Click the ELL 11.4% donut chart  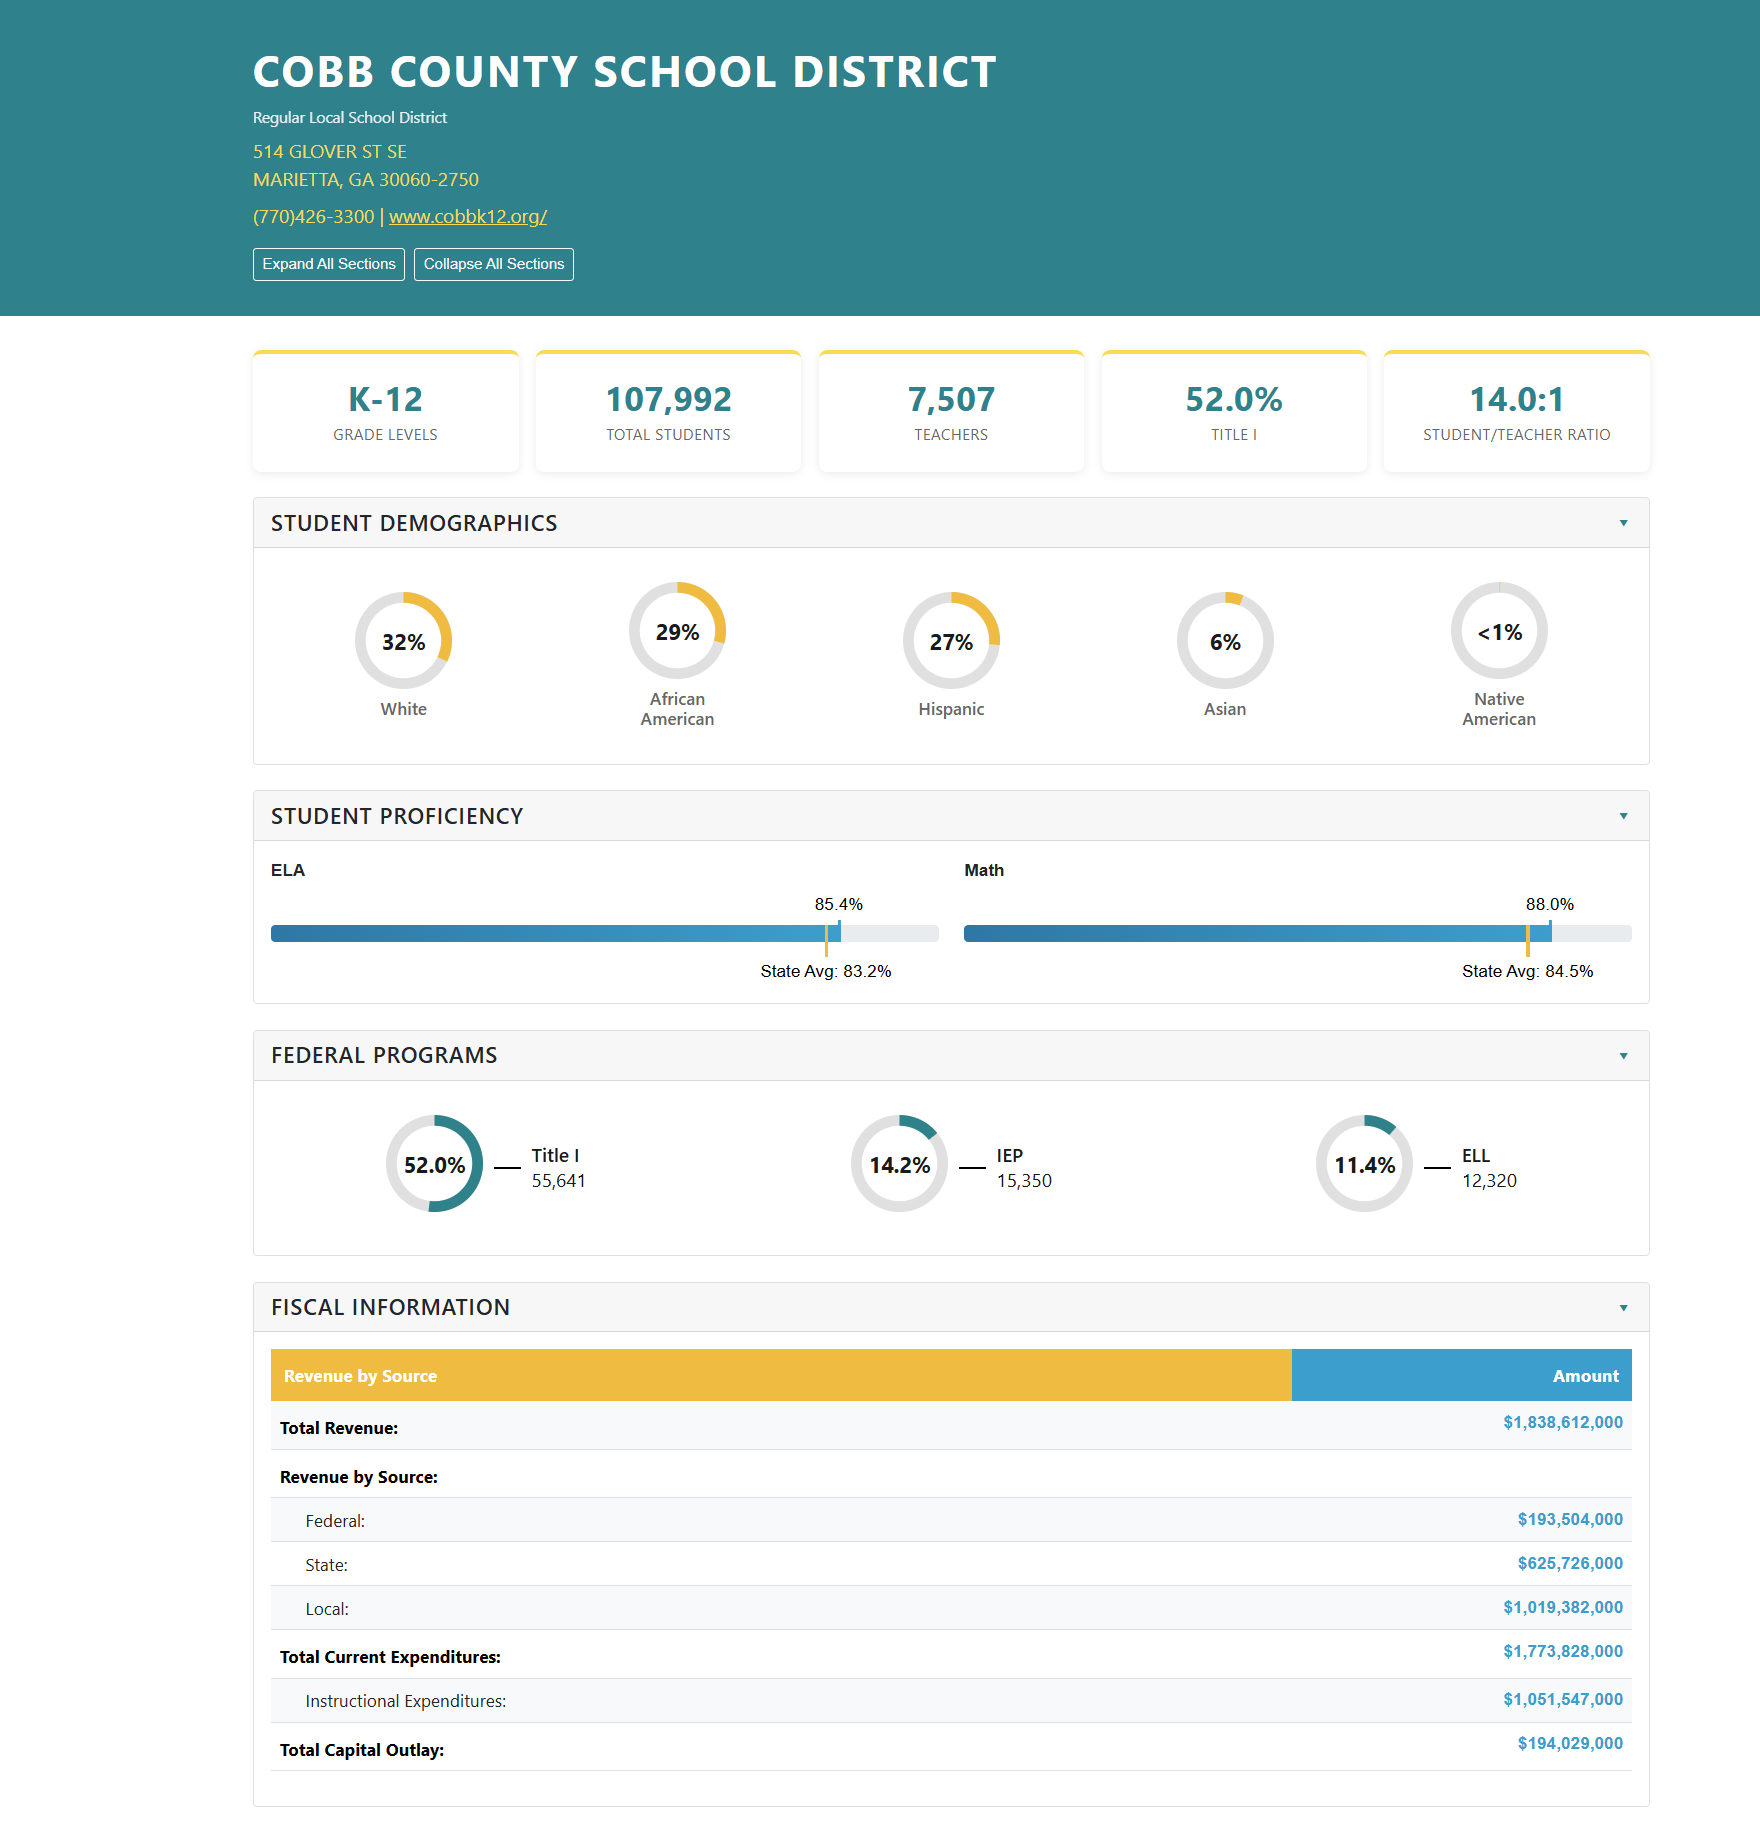1365,1164
